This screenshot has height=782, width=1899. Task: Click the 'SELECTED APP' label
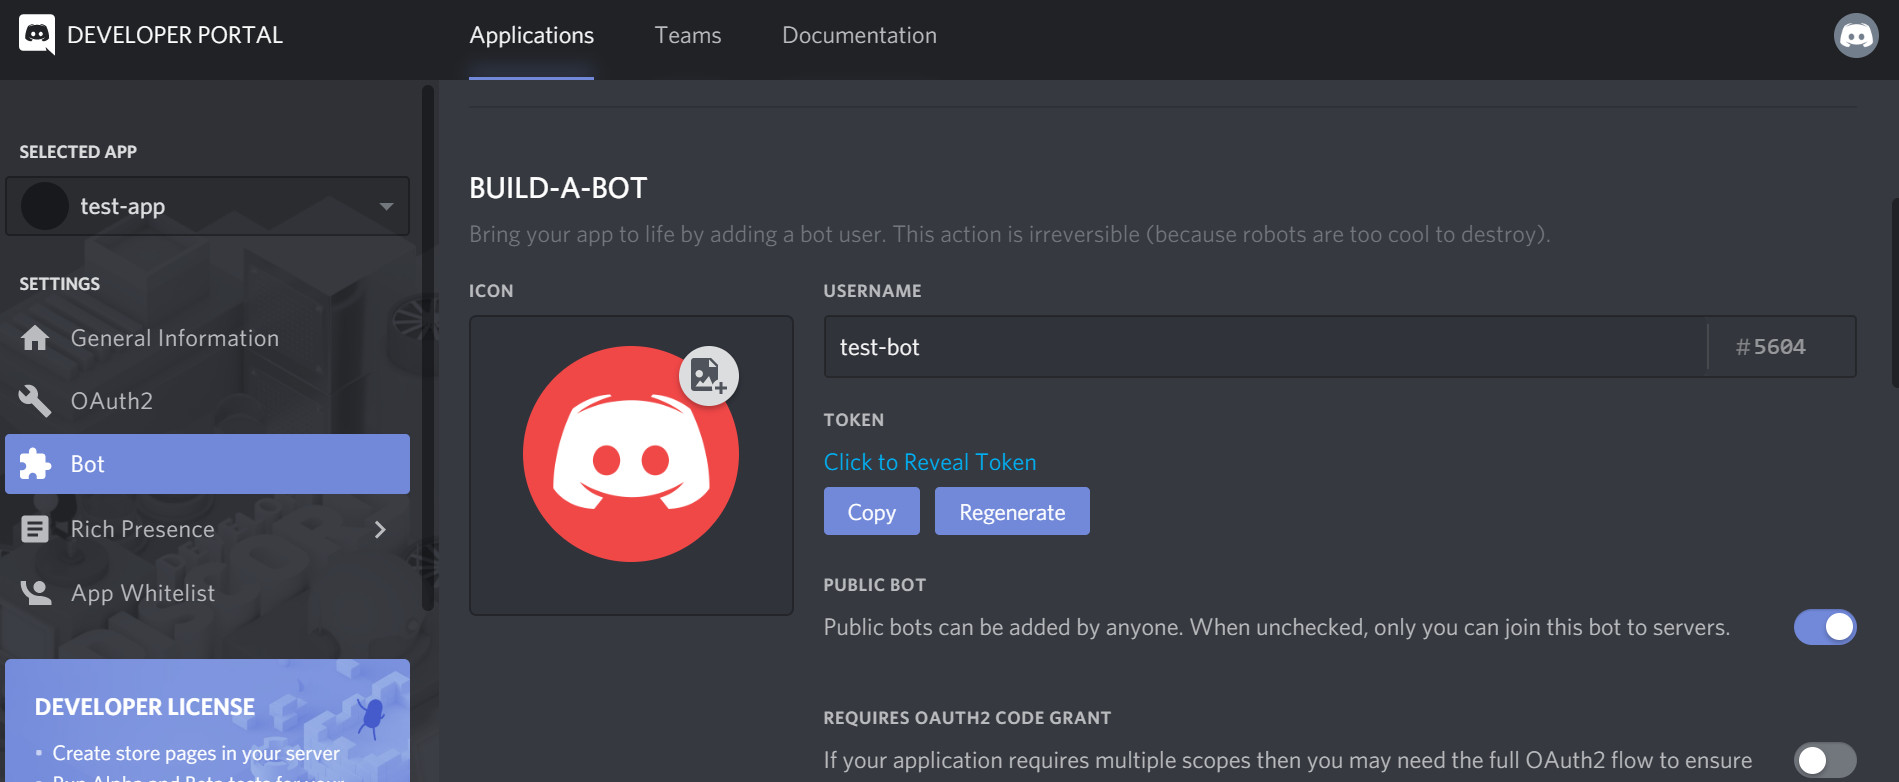[x=78, y=152]
